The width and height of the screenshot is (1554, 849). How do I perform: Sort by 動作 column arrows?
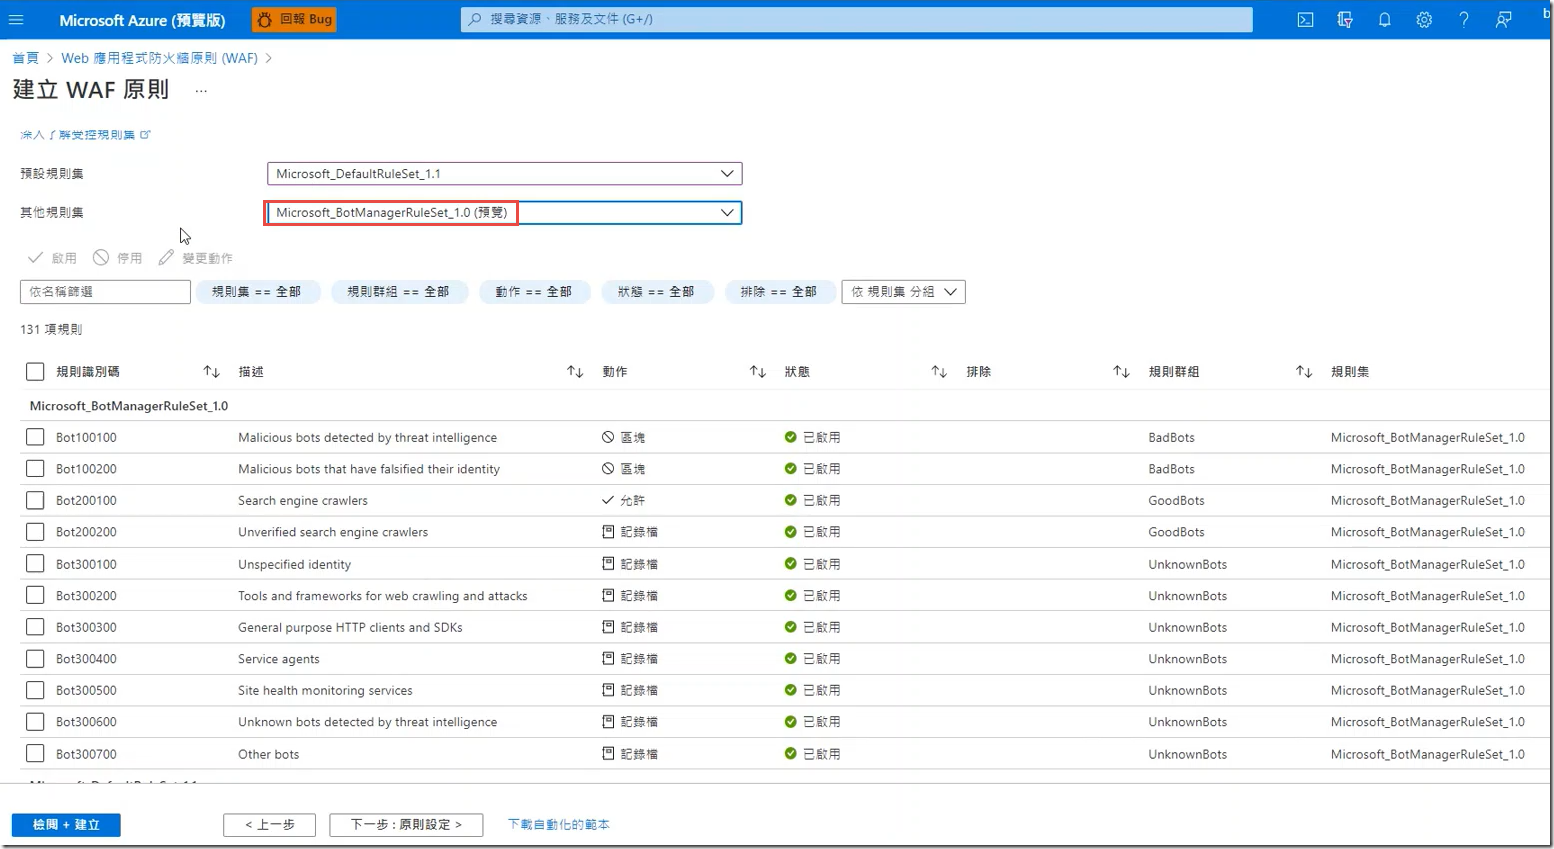coord(758,372)
